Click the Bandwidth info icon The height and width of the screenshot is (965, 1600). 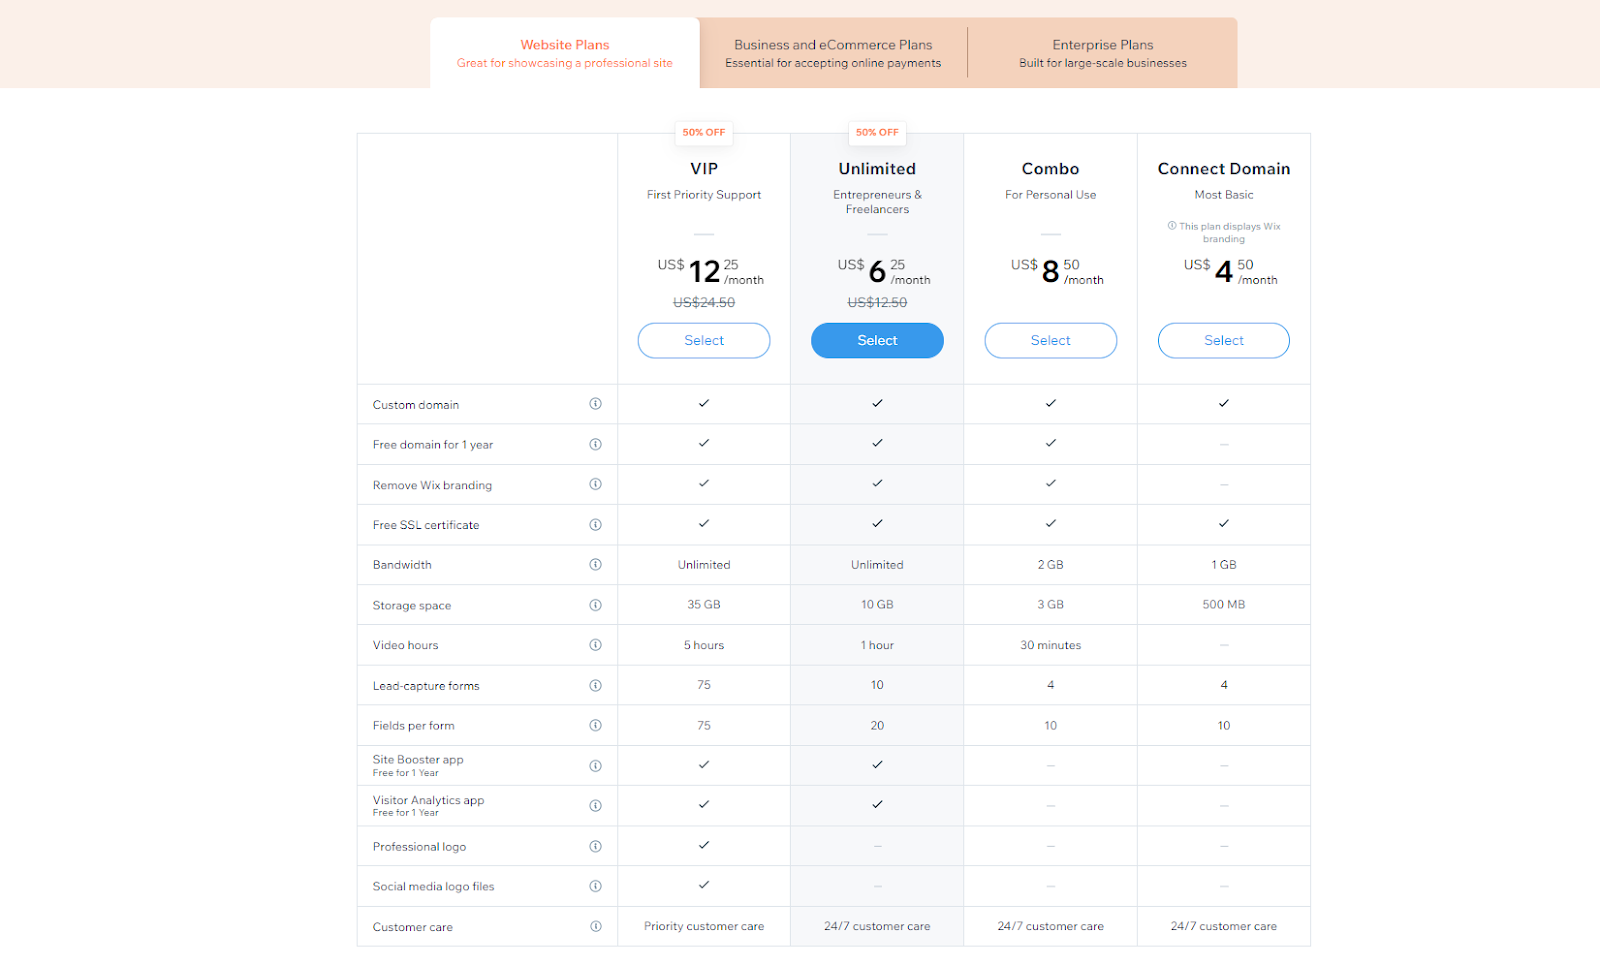click(x=595, y=565)
